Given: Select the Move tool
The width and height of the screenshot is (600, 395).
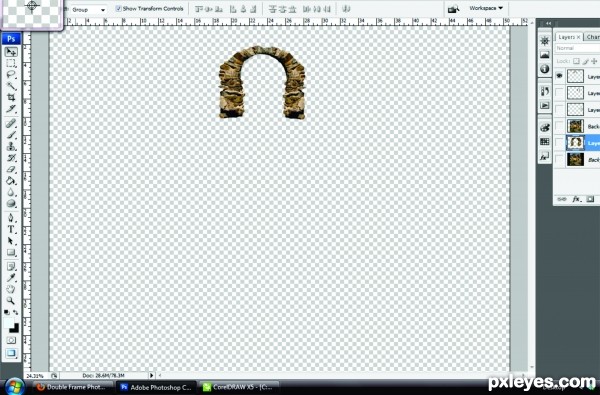Looking at the screenshot, I should pyautogui.click(x=11, y=52).
